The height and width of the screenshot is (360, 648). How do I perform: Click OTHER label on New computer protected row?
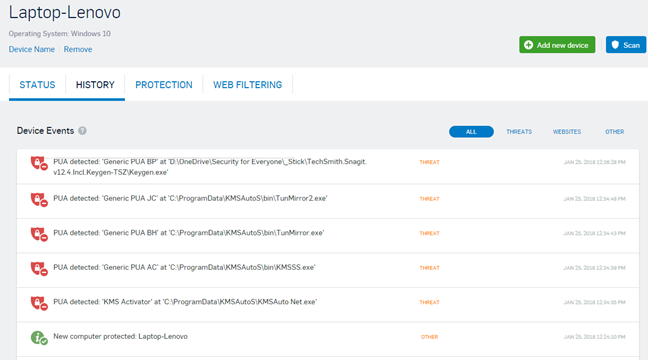[x=429, y=337]
